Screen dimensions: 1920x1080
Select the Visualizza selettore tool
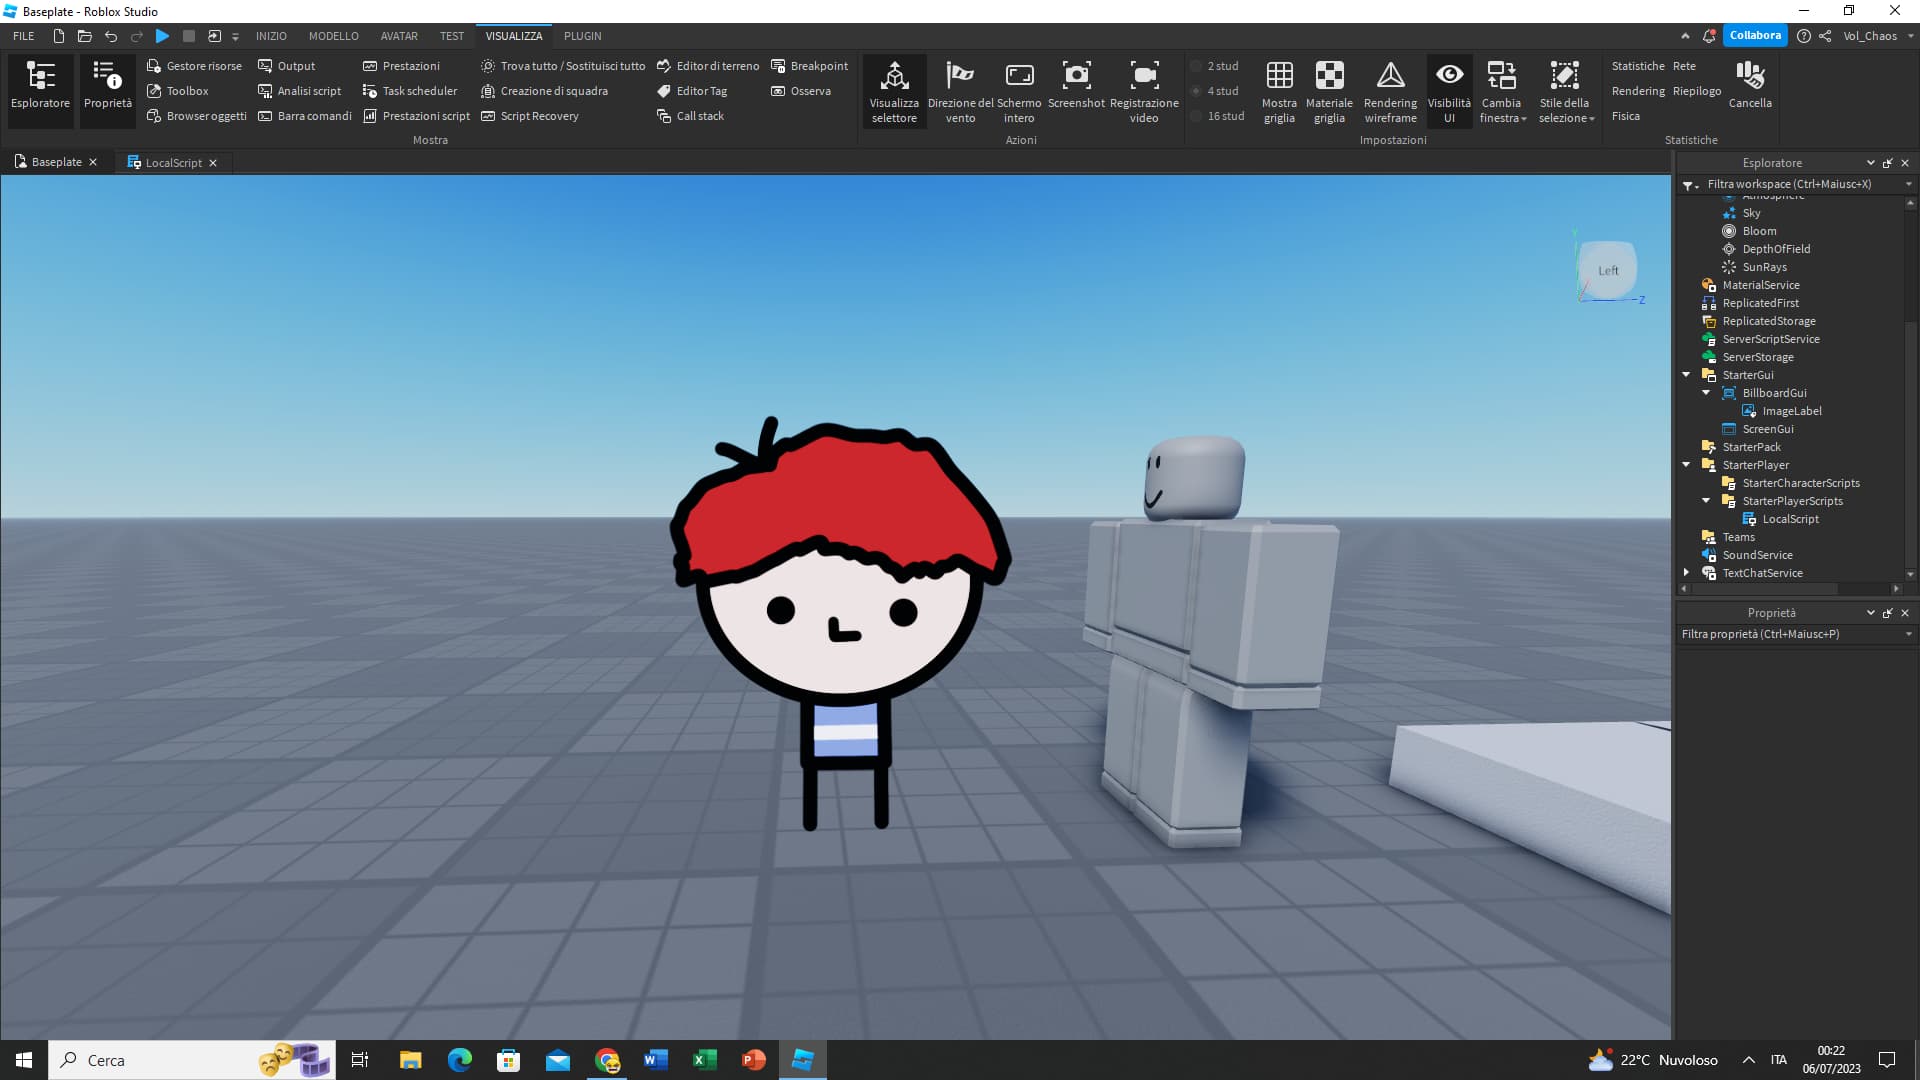(893, 91)
